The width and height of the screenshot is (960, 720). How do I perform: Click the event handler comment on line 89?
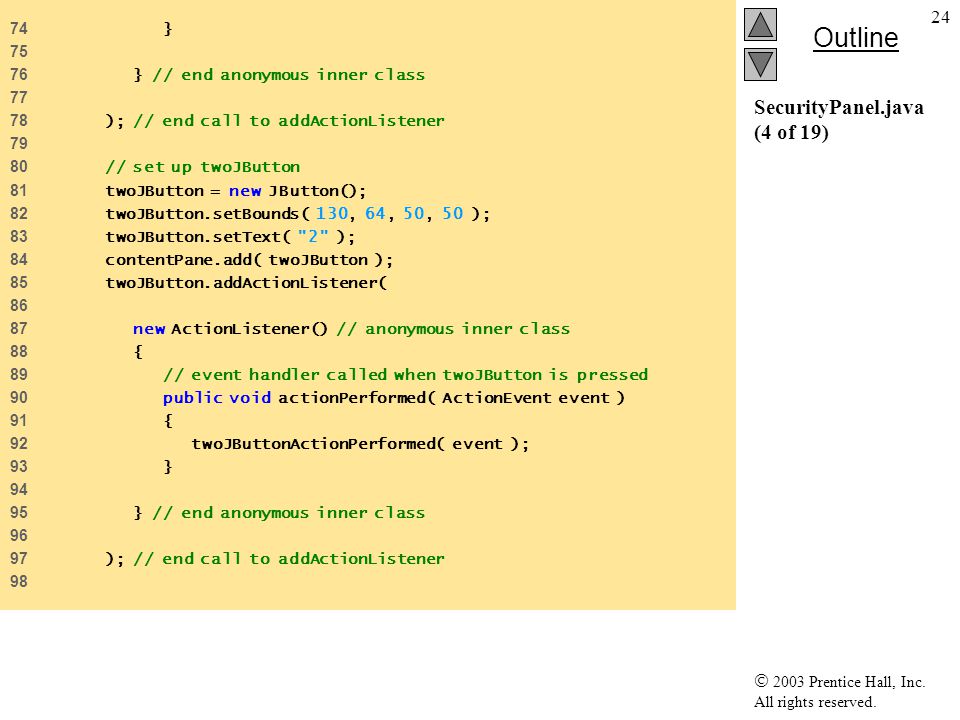pyautogui.click(x=405, y=375)
